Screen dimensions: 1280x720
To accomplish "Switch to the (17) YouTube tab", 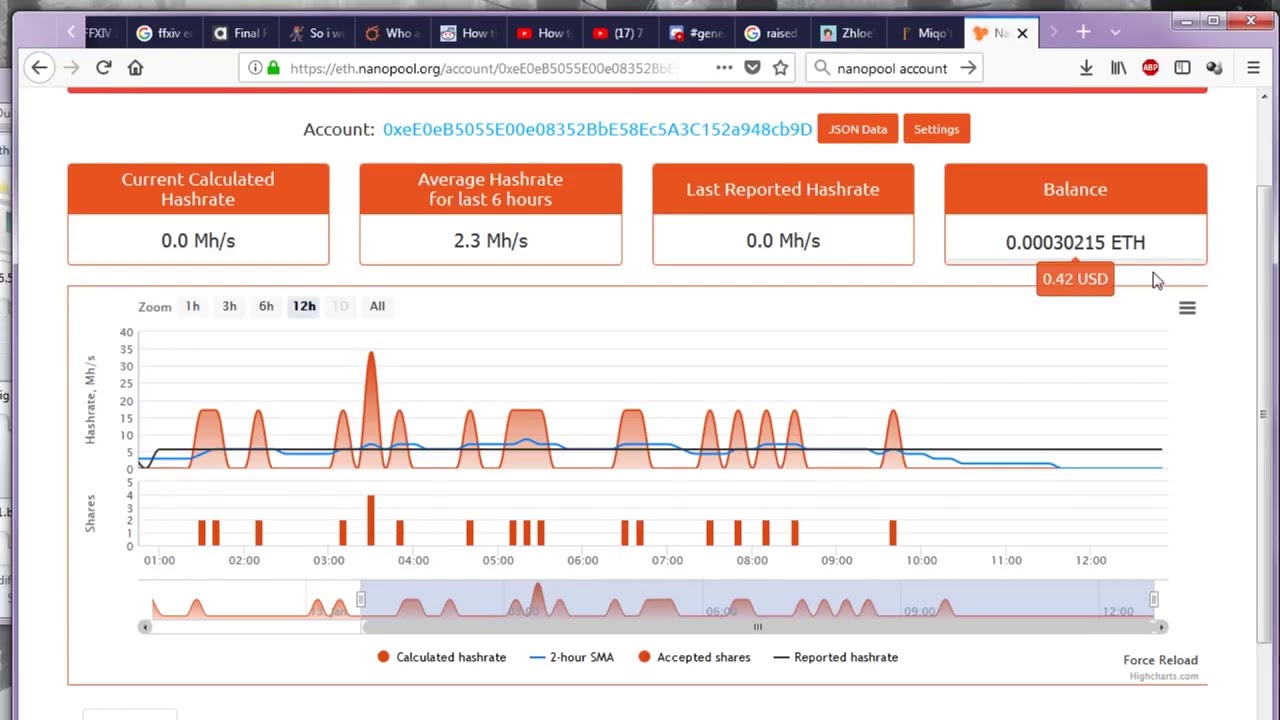I will tap(620, 33).
